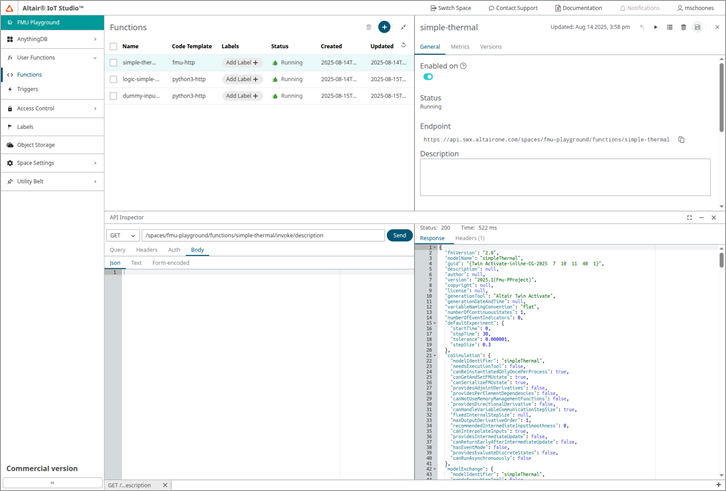Viewport: 726px width, 491px height.
Task: Click the add new function plus button
Action: [x=384, y=27]
